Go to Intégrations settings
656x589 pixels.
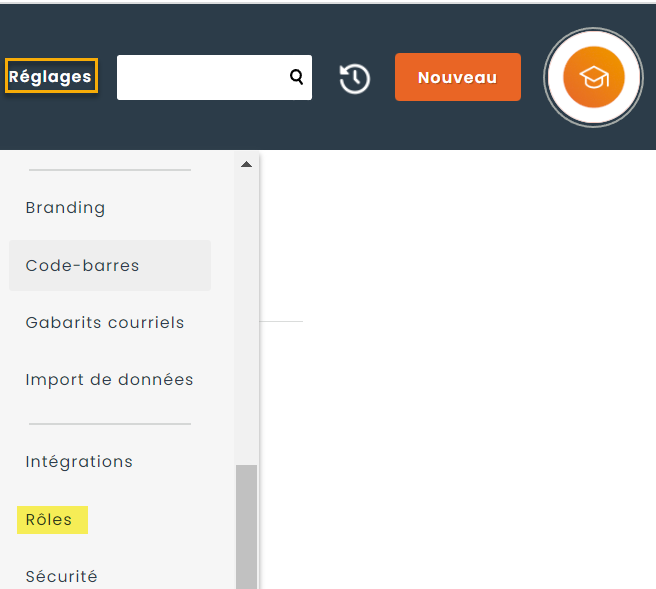click(x=79, y=462)
